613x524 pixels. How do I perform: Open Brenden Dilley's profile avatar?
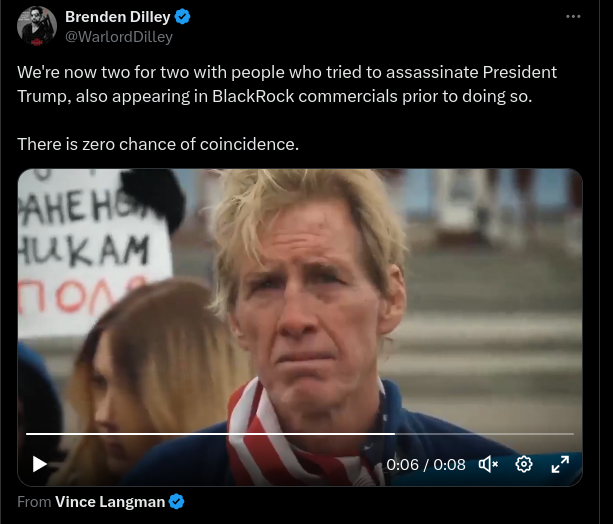click(x=37, y=26)
